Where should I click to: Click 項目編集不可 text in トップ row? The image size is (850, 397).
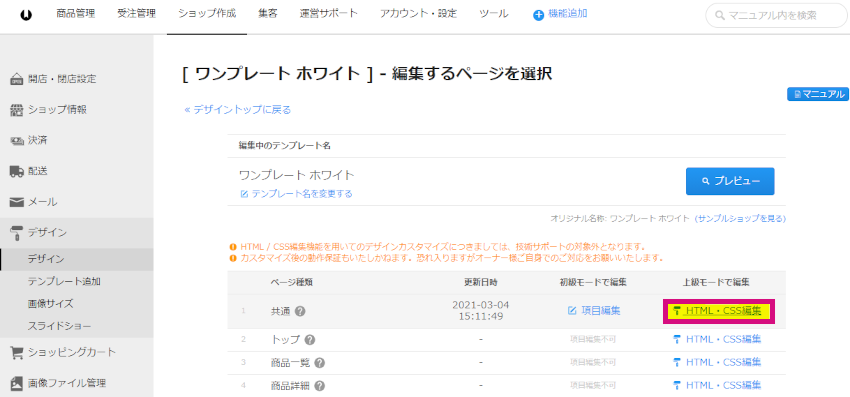(593, 340)
